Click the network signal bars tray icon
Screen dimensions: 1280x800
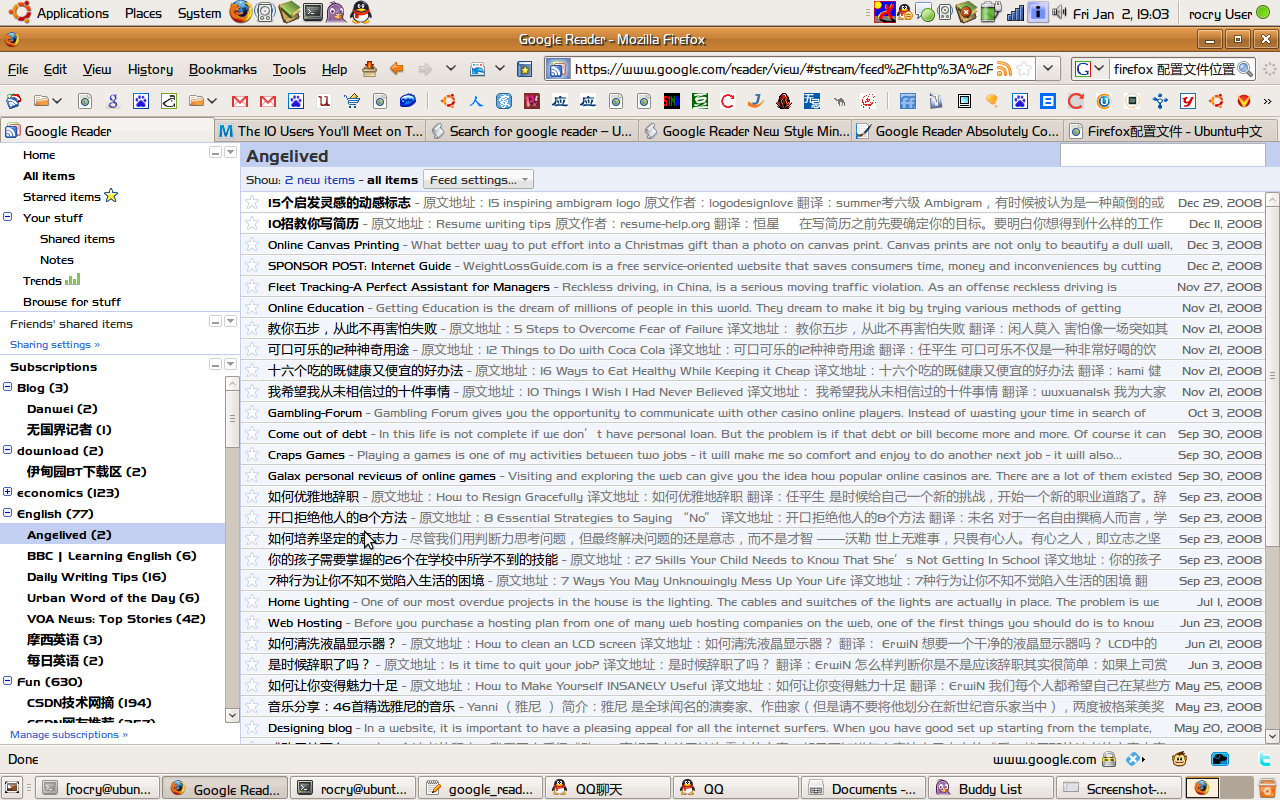click(1015, 13)
